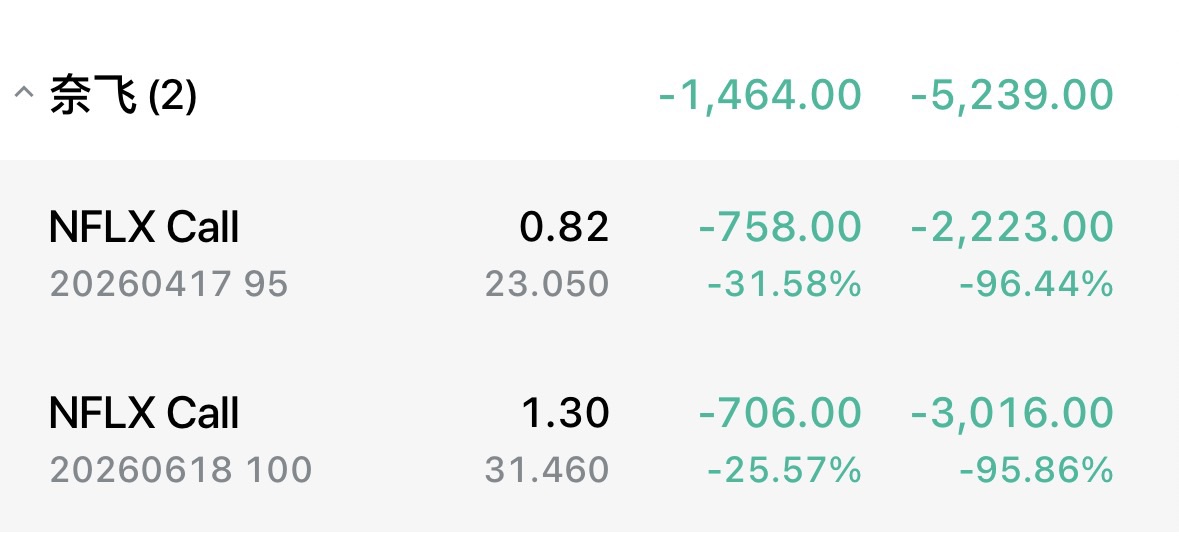Image resolution: width=1179 pixels, height=538 pixels.
Task: Click expiry label 20260618 100
Action: 181,469
